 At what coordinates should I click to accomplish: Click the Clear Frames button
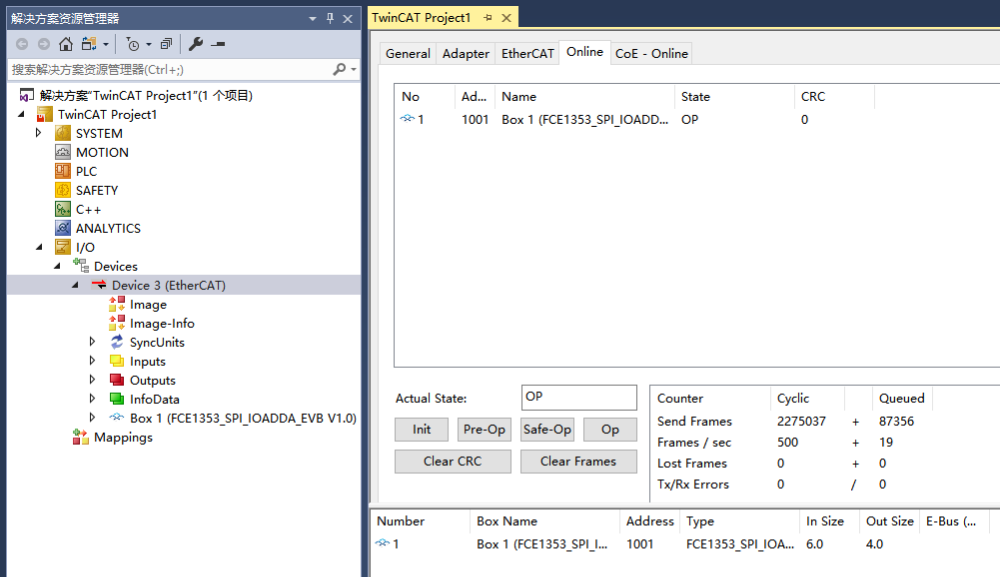578,461
